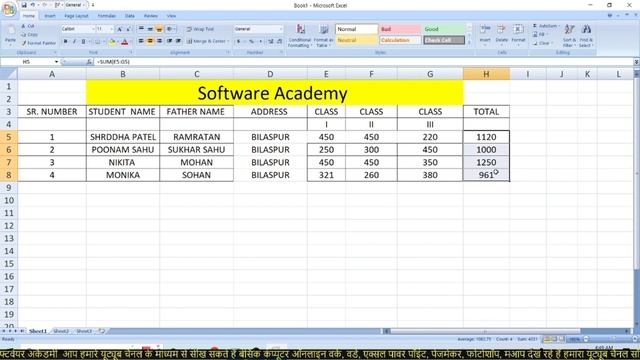This screenshot has width=640, height=360.
Task: Open the Font size dropdown
Action: click(111, 29)
